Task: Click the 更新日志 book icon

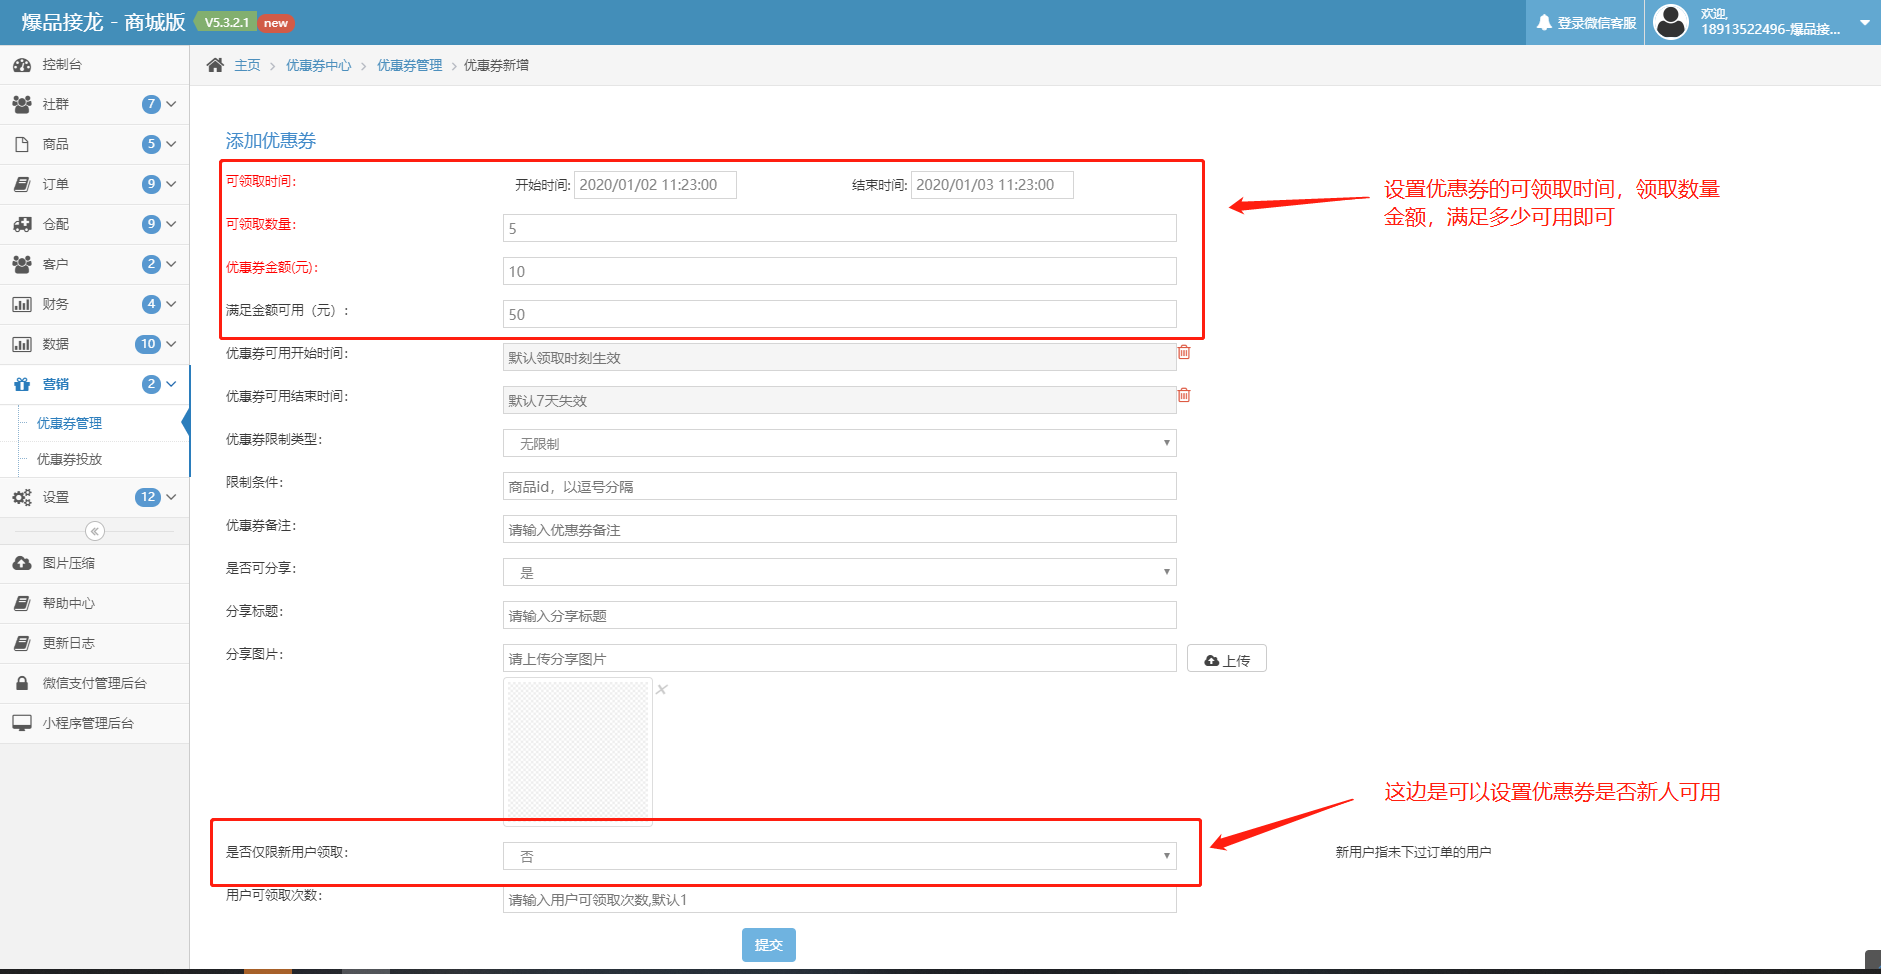Action: [21, 643]
